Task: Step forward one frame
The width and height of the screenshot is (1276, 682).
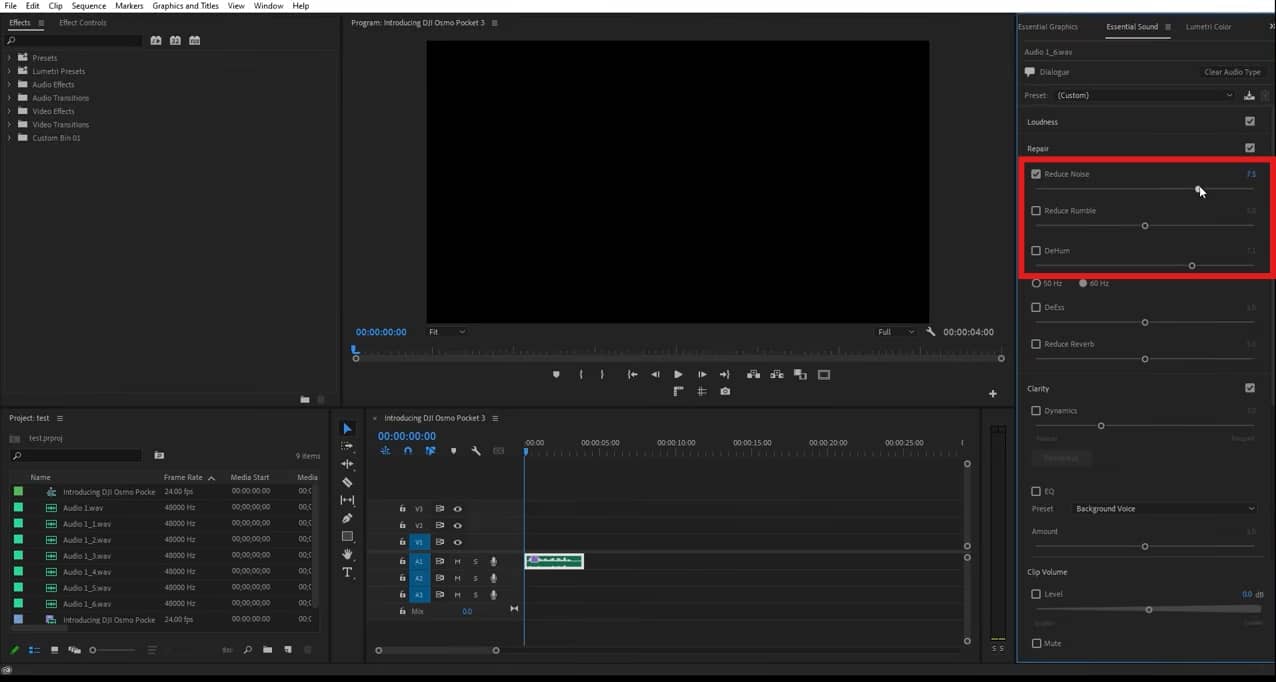Action: click(x=702, y=375)
